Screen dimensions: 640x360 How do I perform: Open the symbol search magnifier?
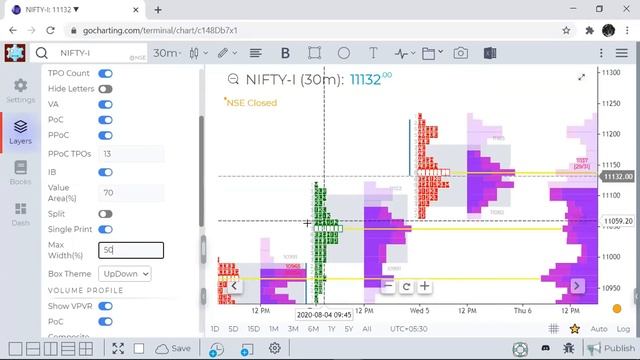[42, 53]
